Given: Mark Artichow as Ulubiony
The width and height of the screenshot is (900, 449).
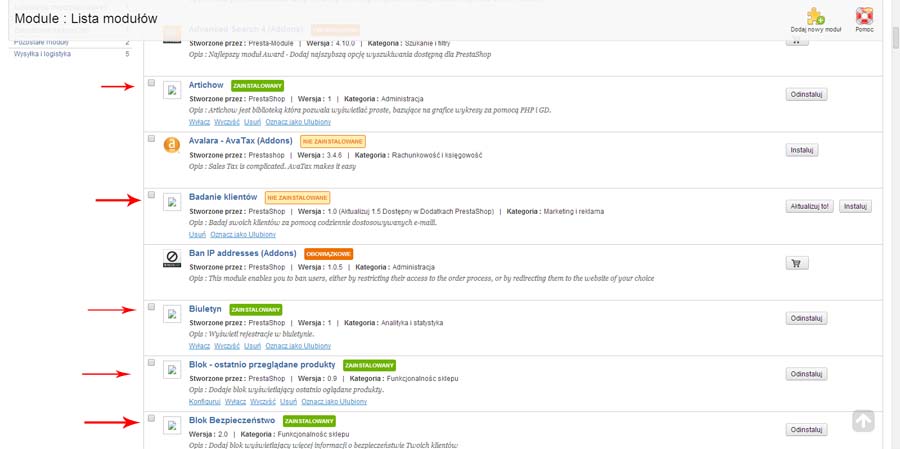Looking at the screenshot, I should coord(298,122).
